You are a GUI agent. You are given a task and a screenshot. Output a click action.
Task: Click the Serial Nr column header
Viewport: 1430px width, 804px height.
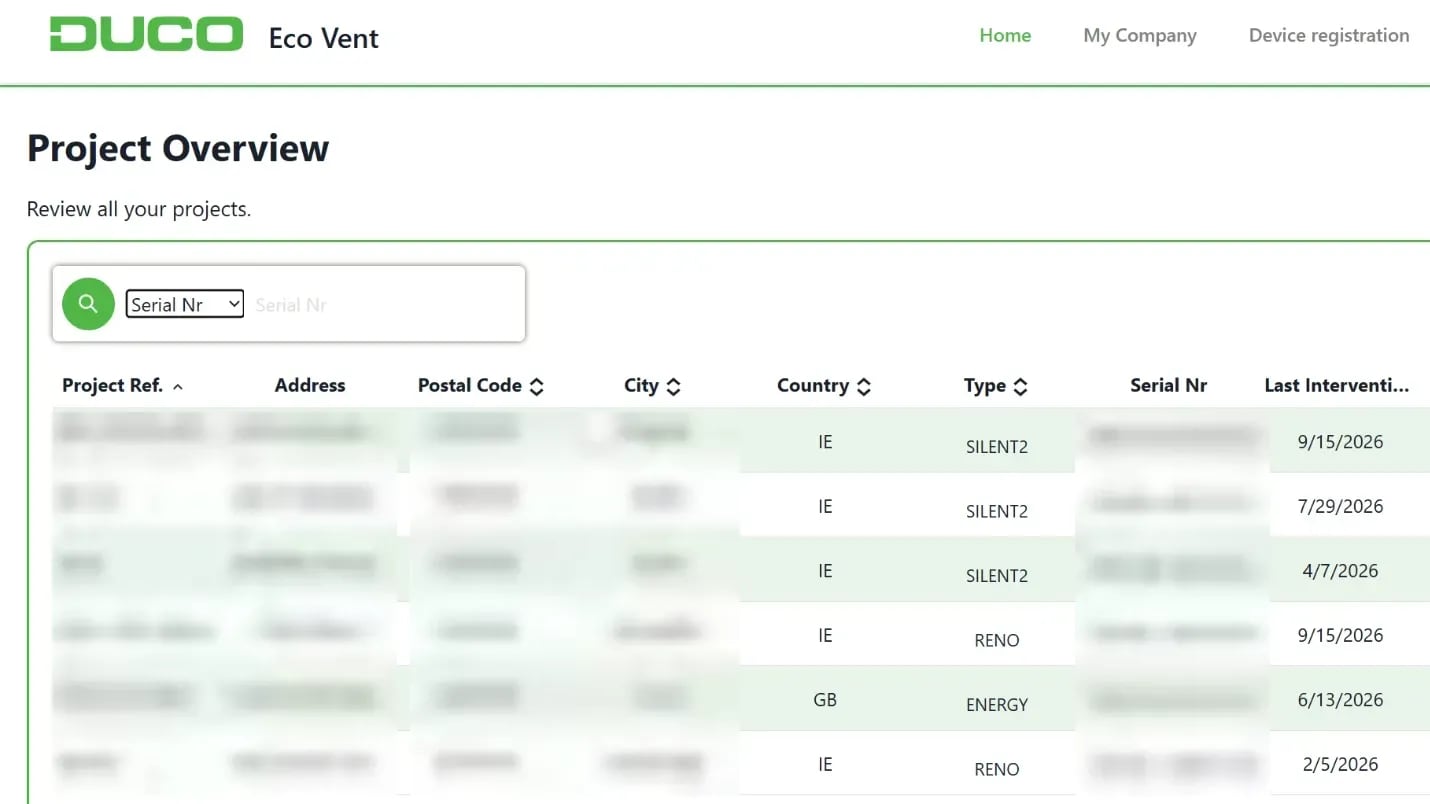click(x=1168, y=385)
